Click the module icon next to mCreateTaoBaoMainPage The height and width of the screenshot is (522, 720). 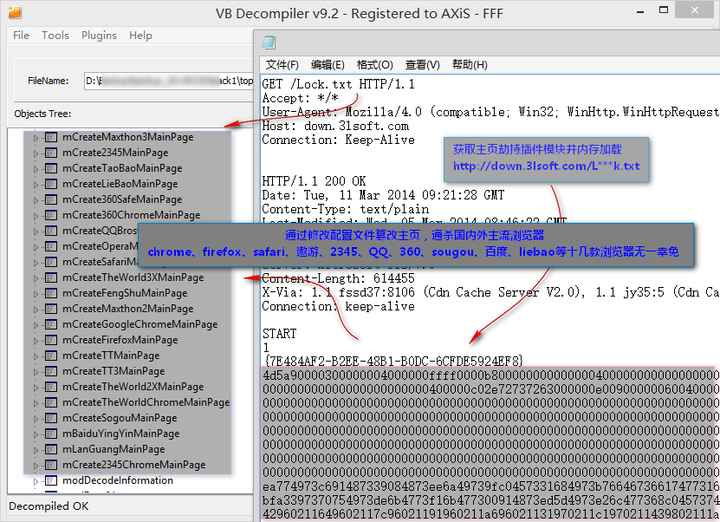(x=51, y=168)
